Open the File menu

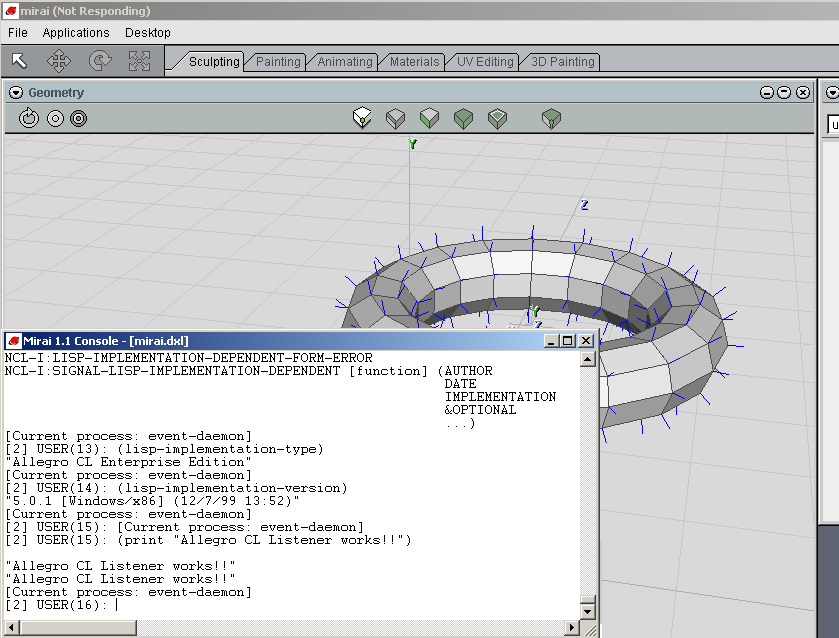18,33
